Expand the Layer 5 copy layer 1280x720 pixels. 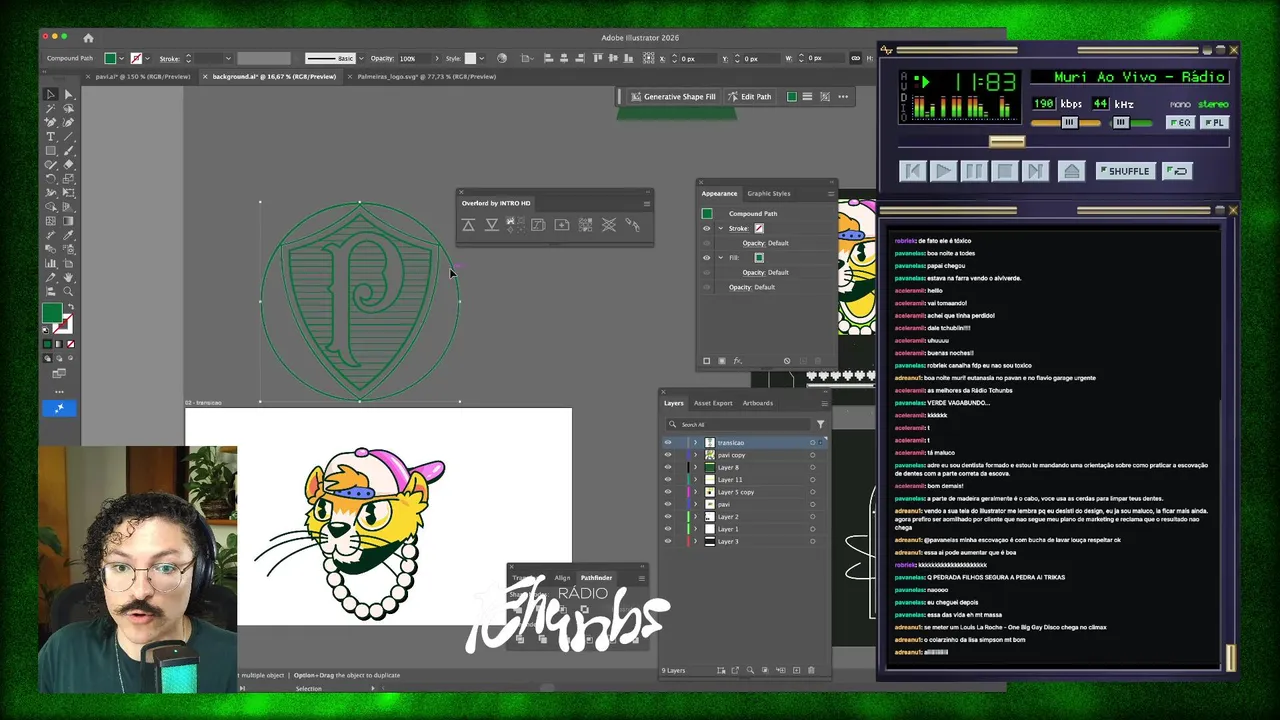696,492
